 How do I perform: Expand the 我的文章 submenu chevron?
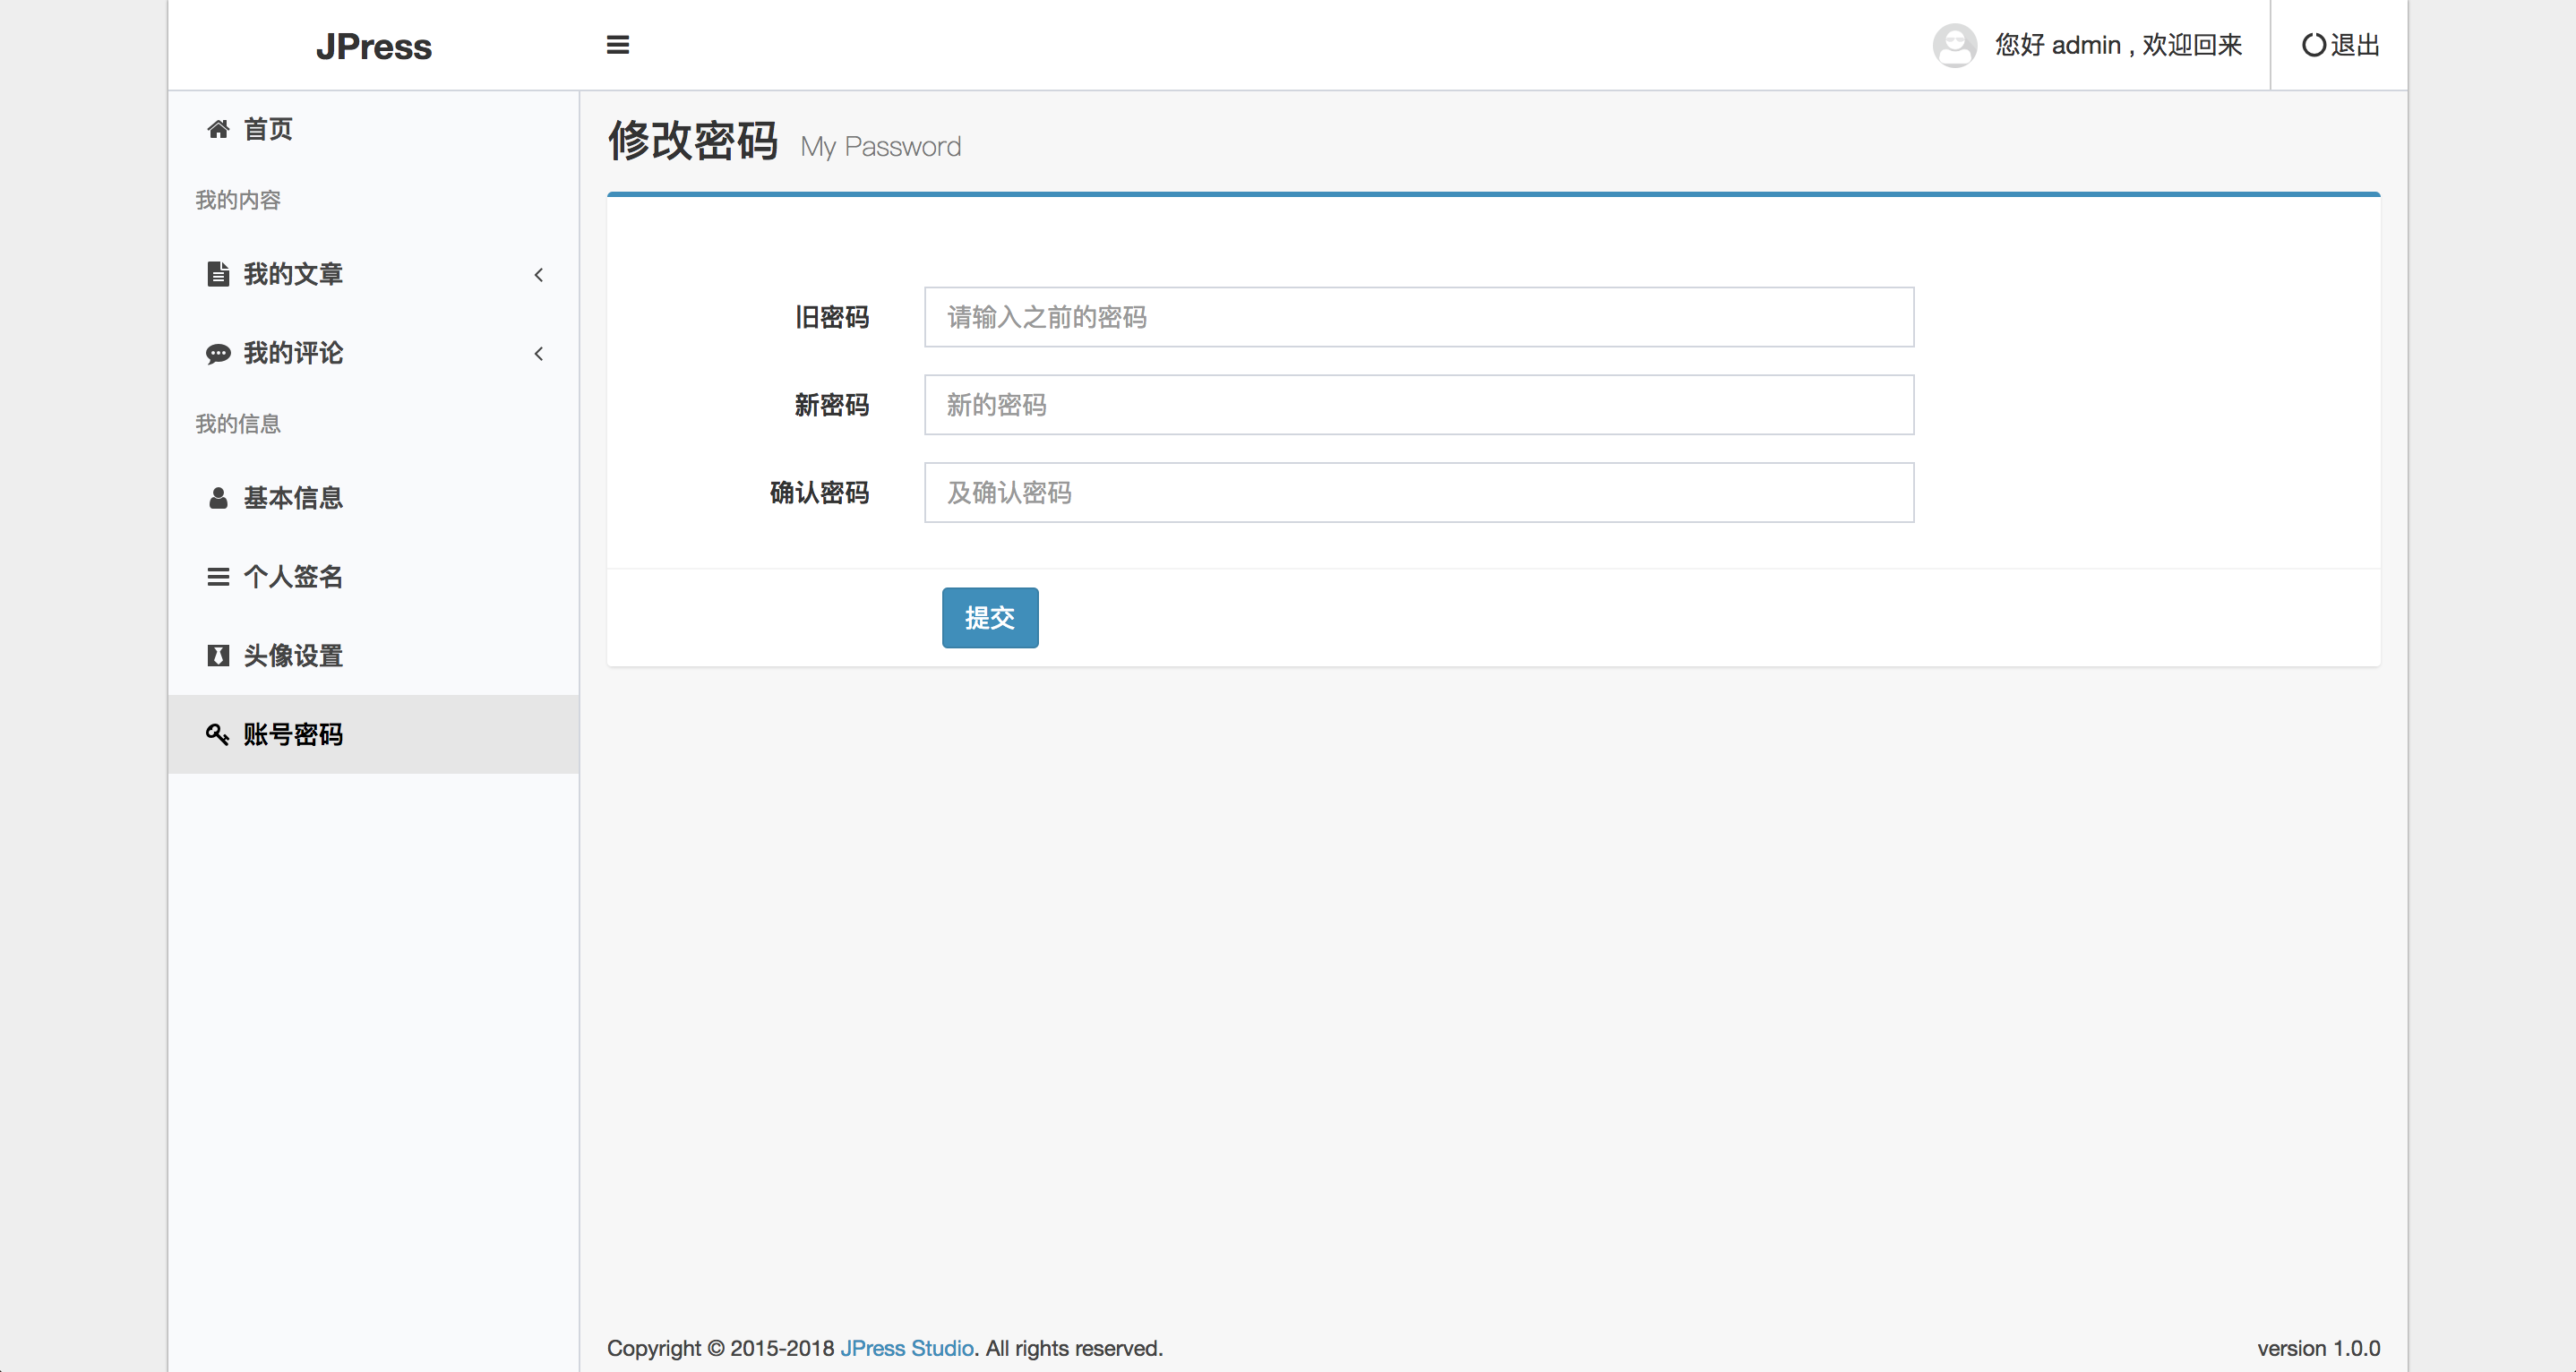pos(539,275)
